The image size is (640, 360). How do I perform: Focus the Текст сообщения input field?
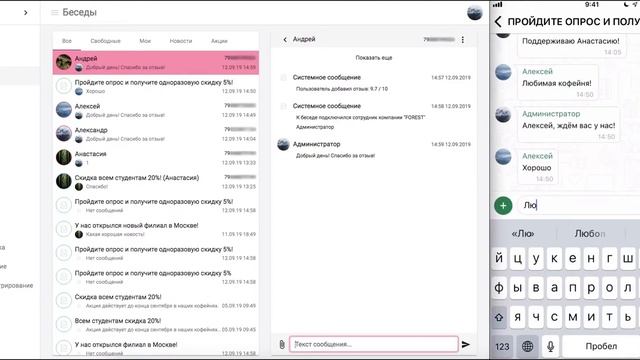click(373, 344)
